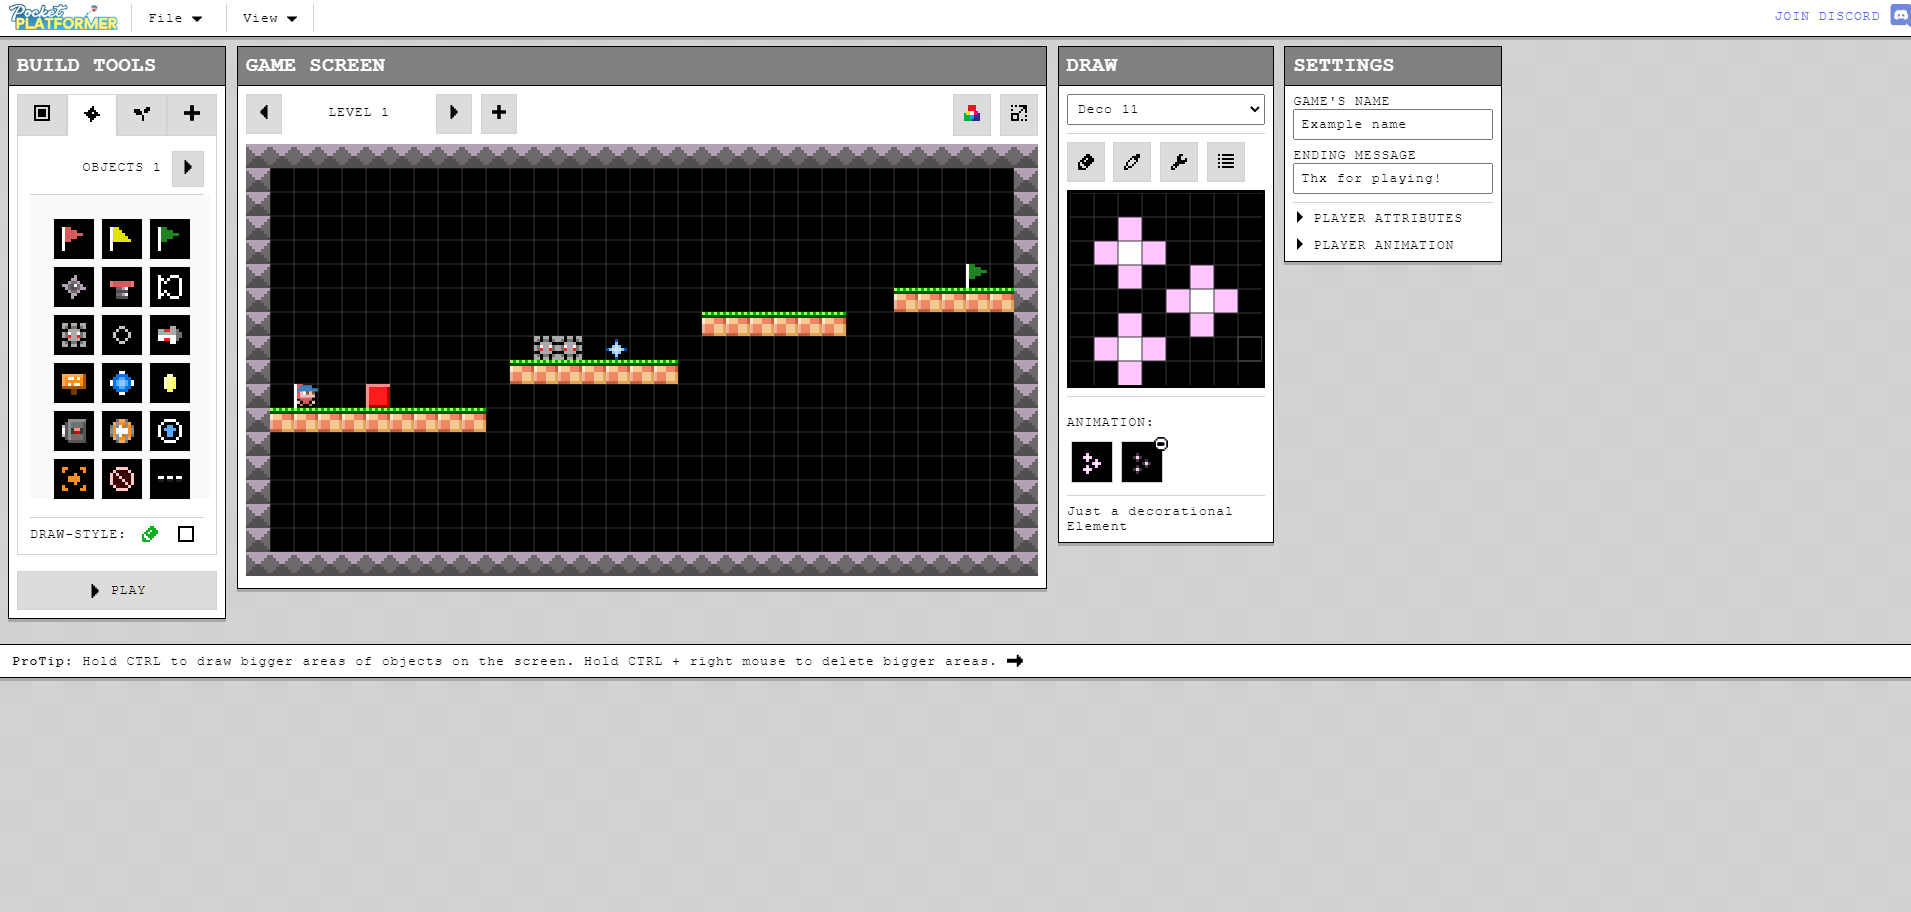1911x912 pixels.
Task: Edit the Example name game title field
Action: click(1393, 124)
